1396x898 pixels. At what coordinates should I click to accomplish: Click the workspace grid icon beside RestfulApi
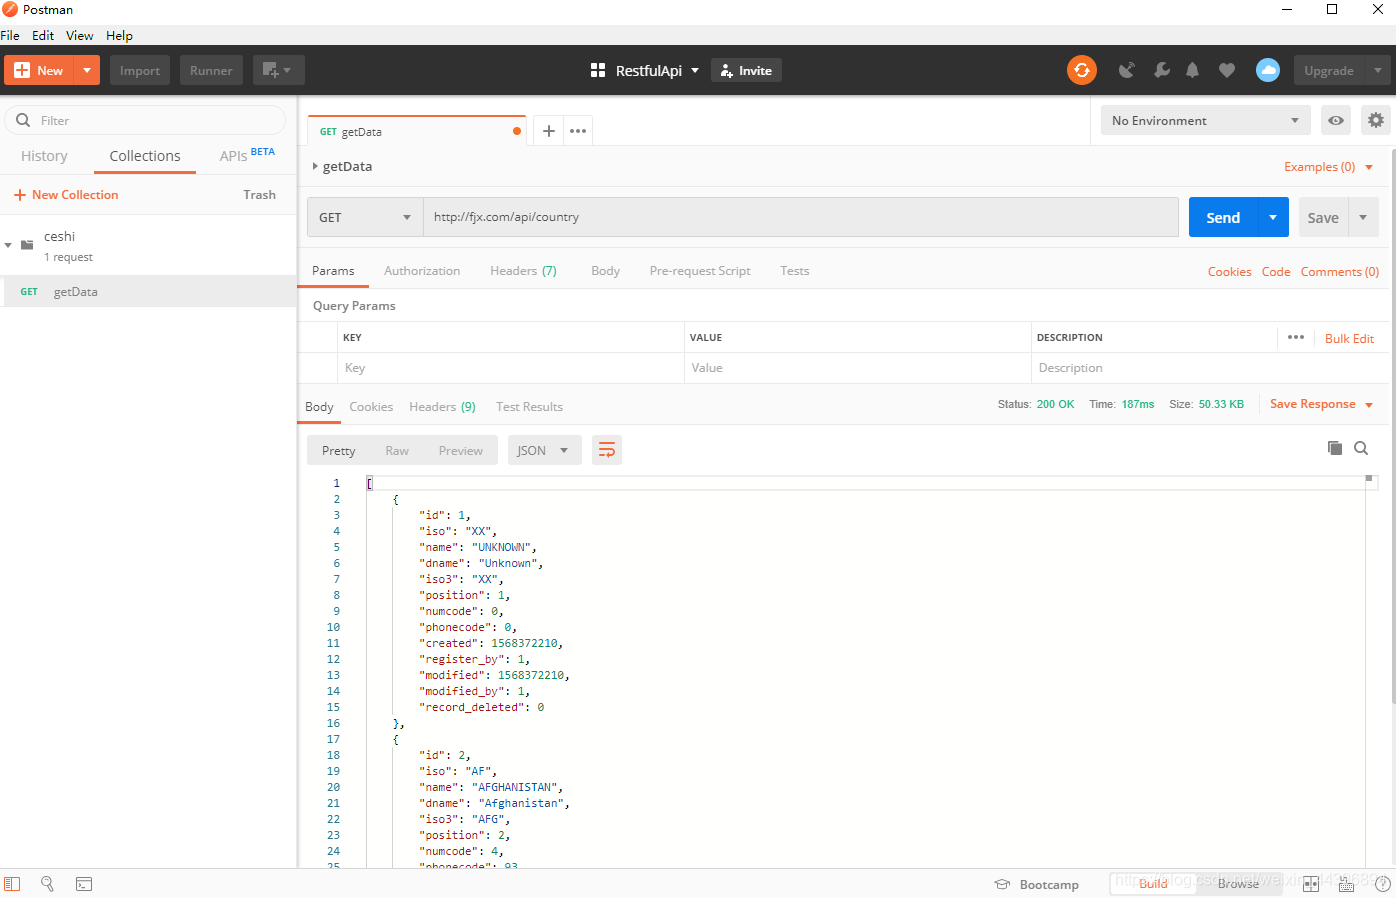pos(598,70)
